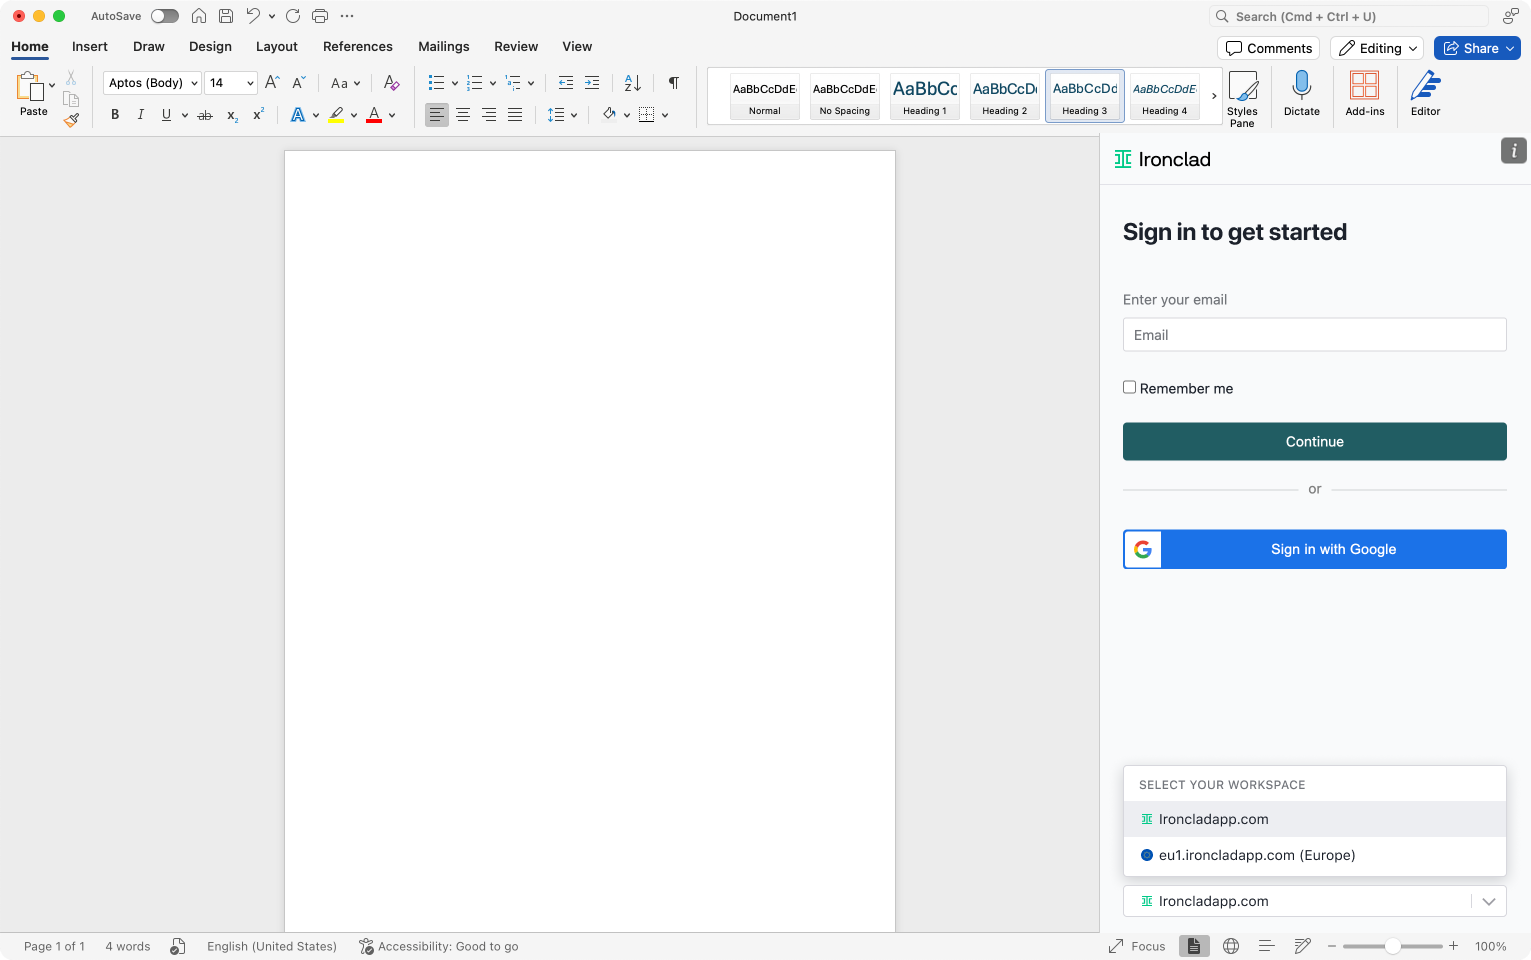Open the Comments pane

[1268, 48]
